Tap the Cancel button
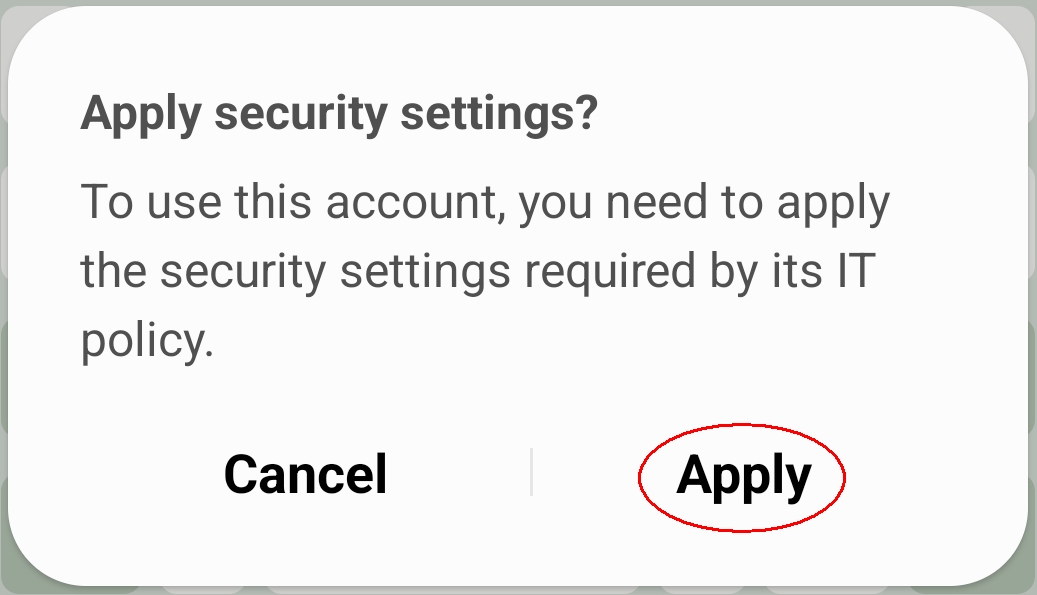Viewport: 1037px width, 595px height. (x=305, y=474)
